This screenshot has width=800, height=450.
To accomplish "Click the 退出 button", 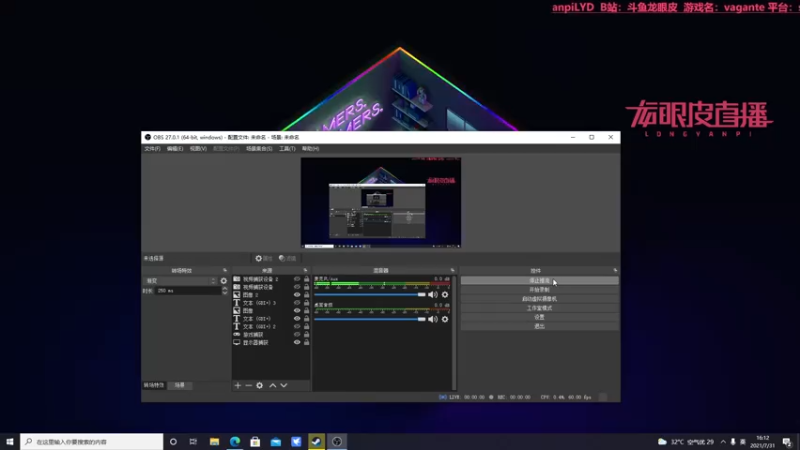I will click(x=539, y=327).
